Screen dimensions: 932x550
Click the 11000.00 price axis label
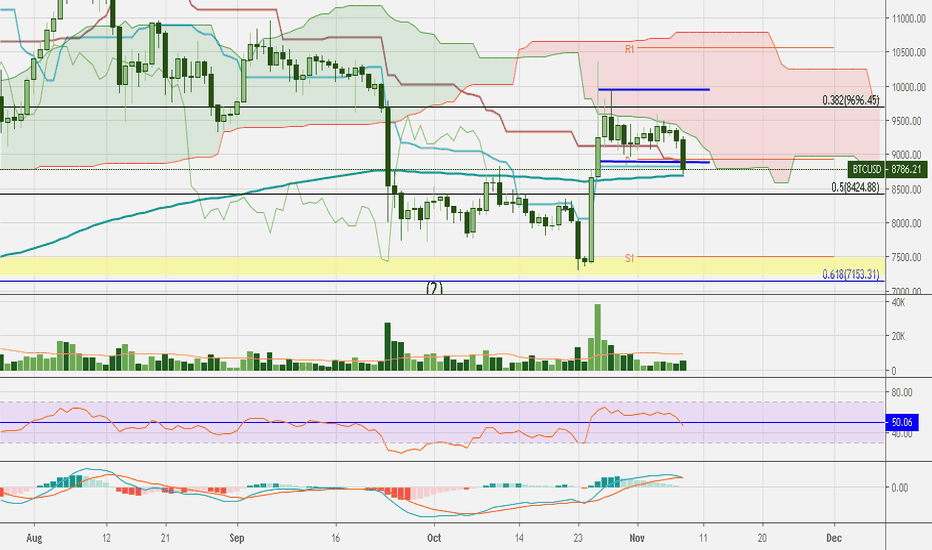click(908, 18)
